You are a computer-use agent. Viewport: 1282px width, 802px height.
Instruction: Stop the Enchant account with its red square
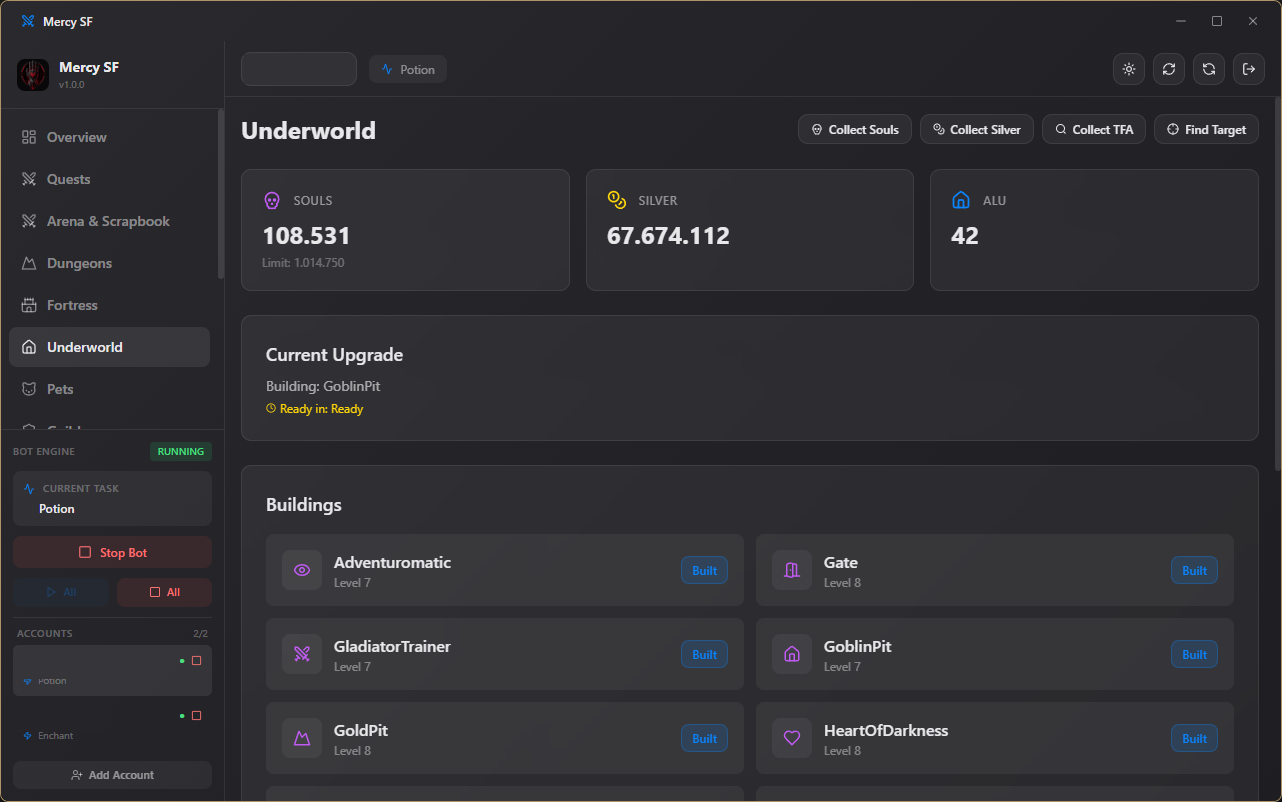[196, 715]
